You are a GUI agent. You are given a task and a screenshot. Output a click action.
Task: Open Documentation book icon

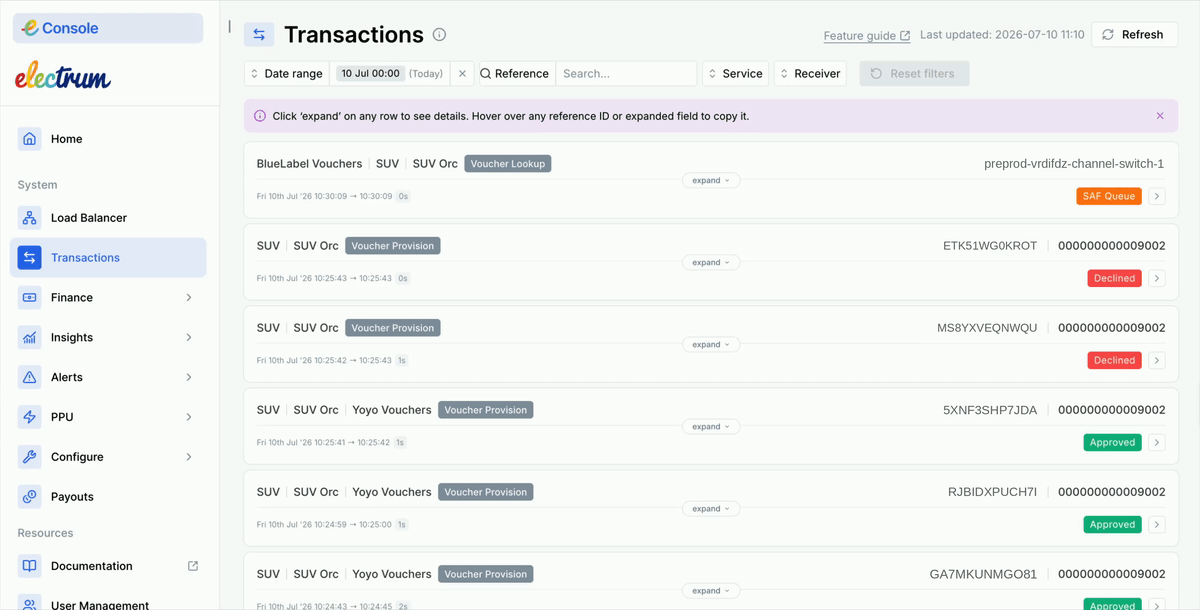[30, 566]
